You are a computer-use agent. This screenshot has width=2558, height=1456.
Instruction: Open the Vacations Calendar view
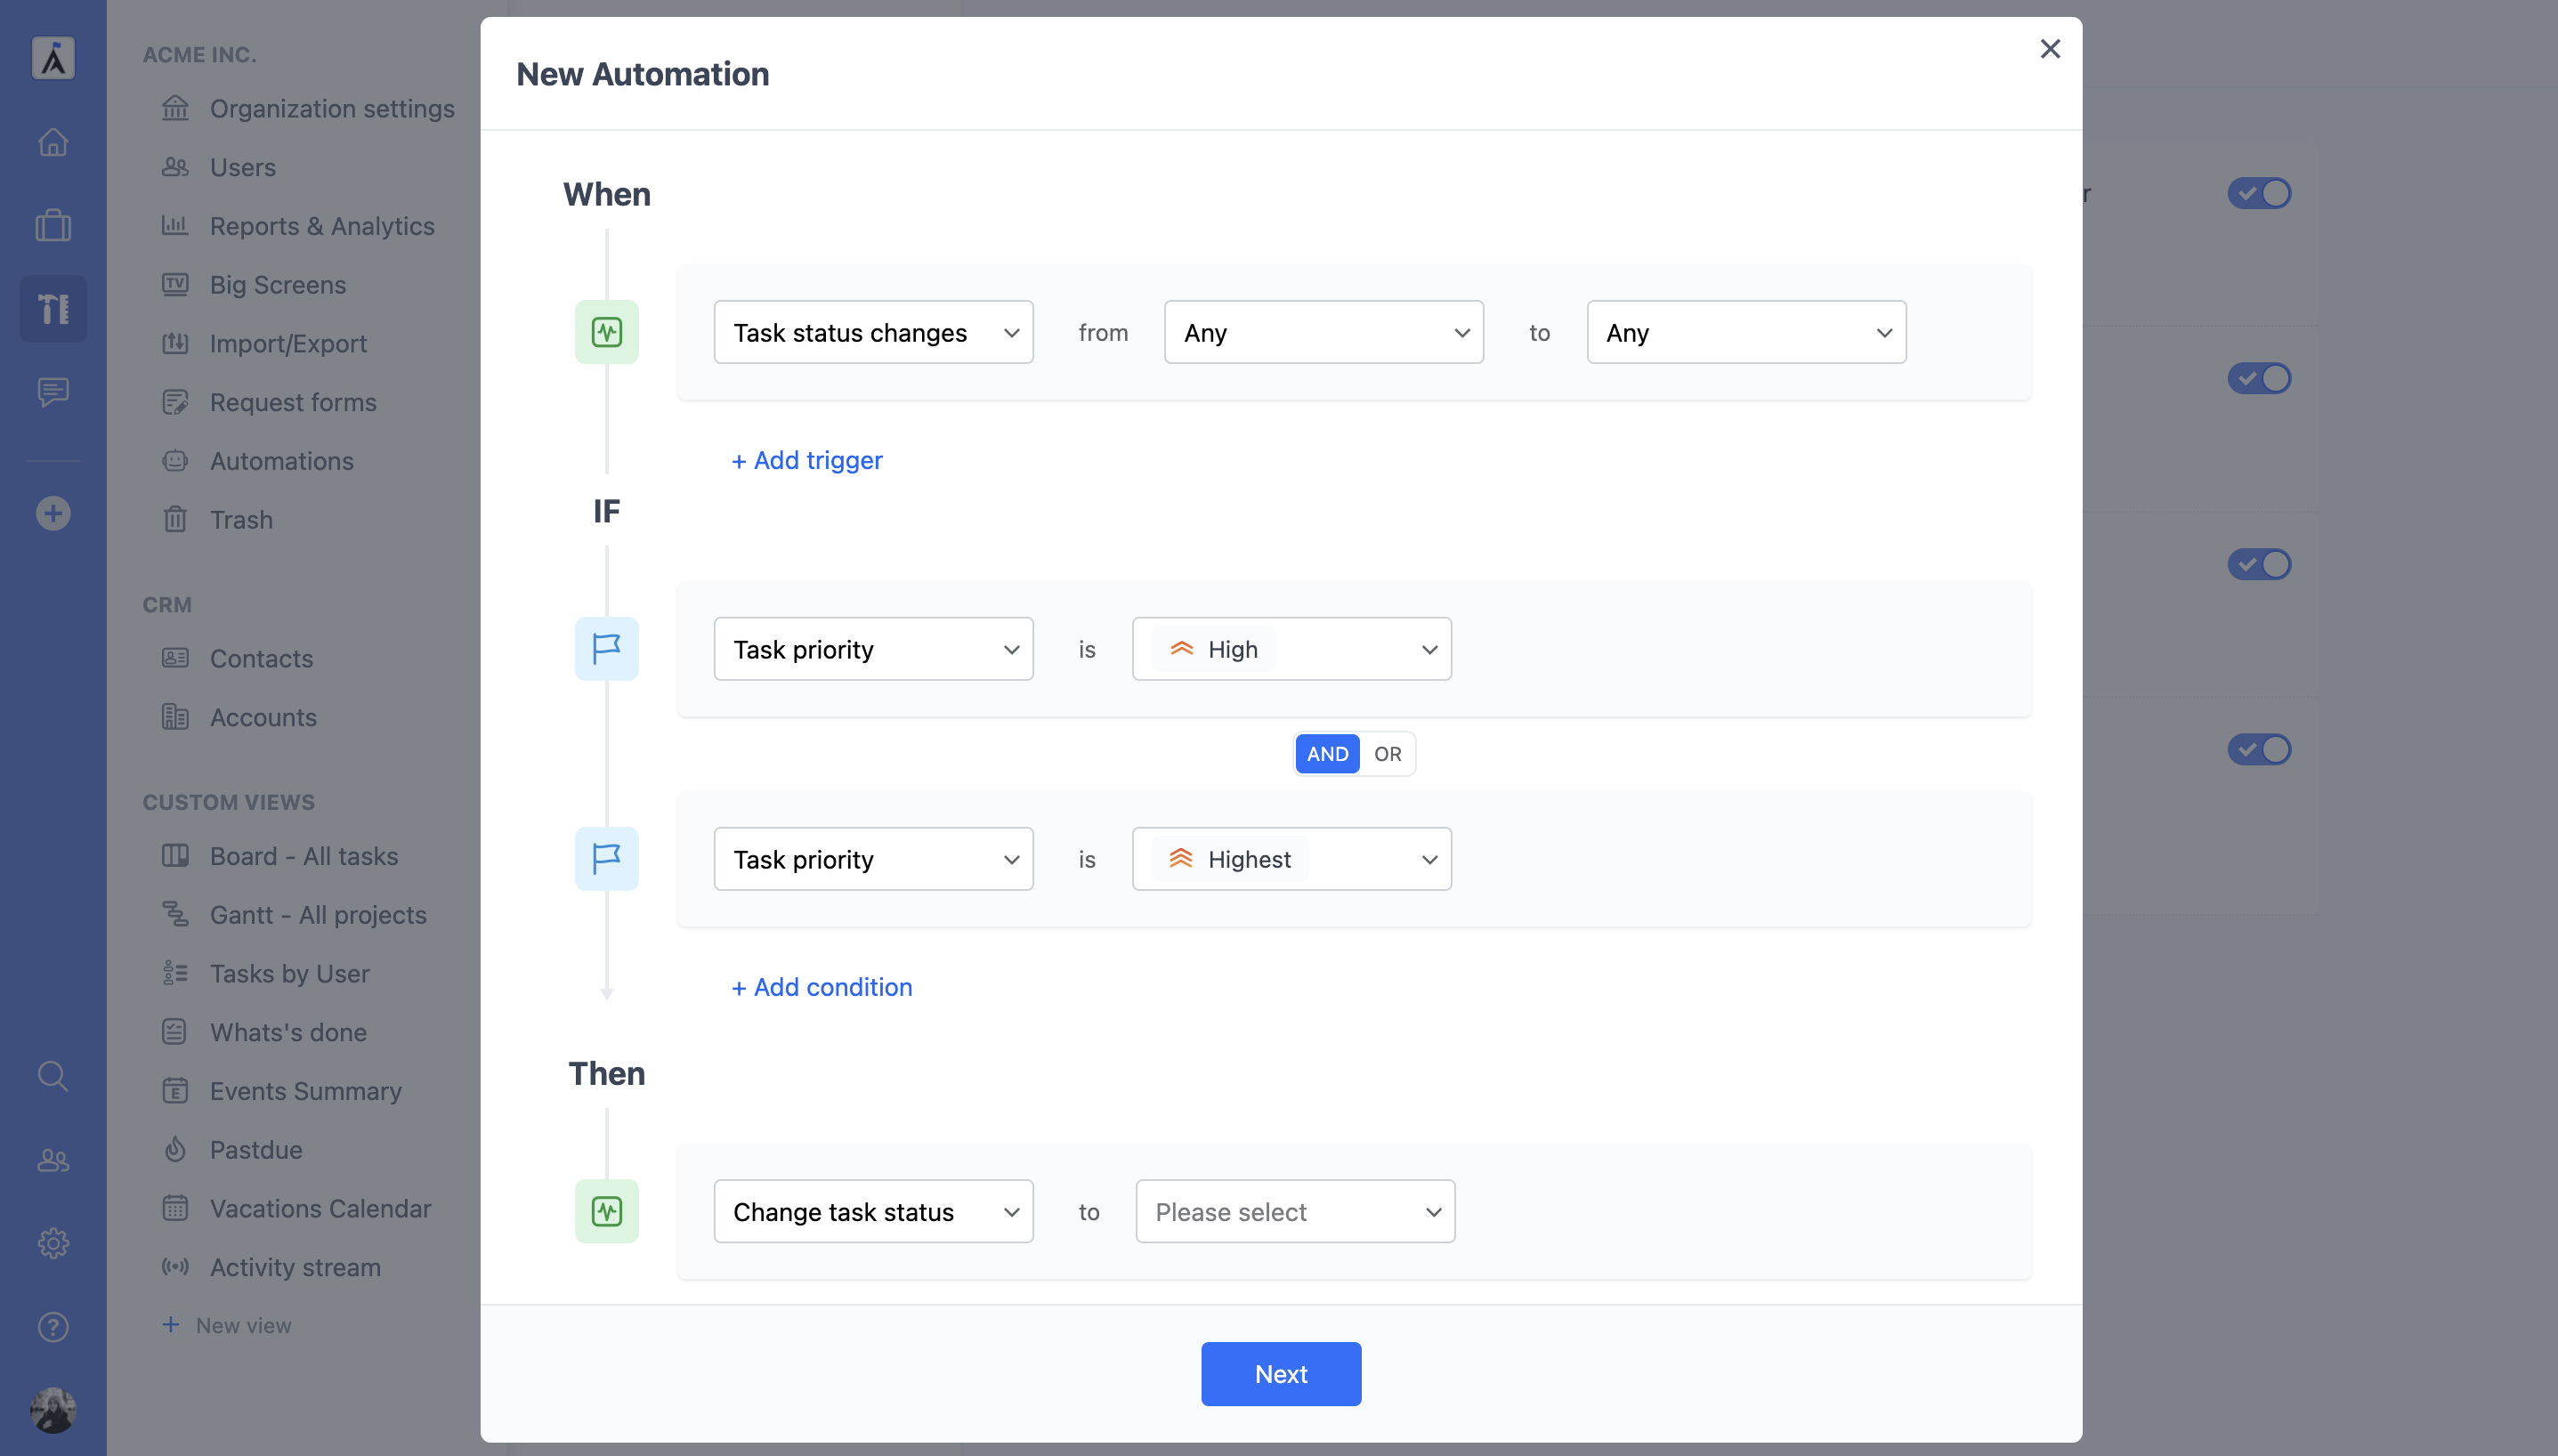[320, 1208]
